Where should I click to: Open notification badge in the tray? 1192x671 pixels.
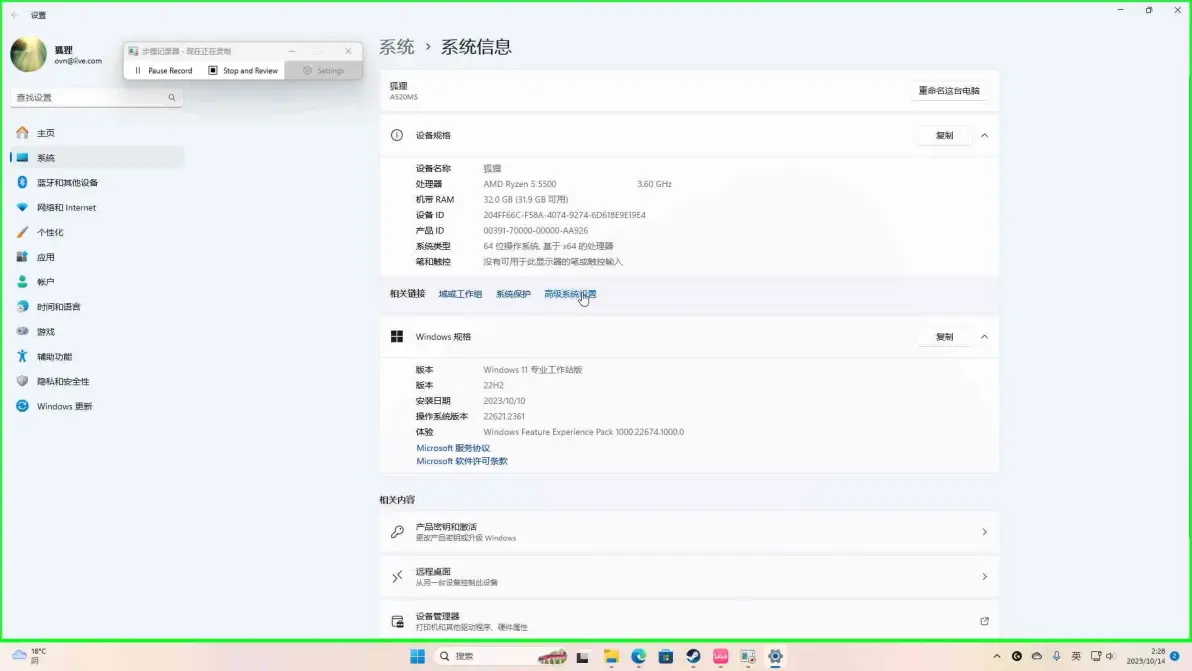1175,657
